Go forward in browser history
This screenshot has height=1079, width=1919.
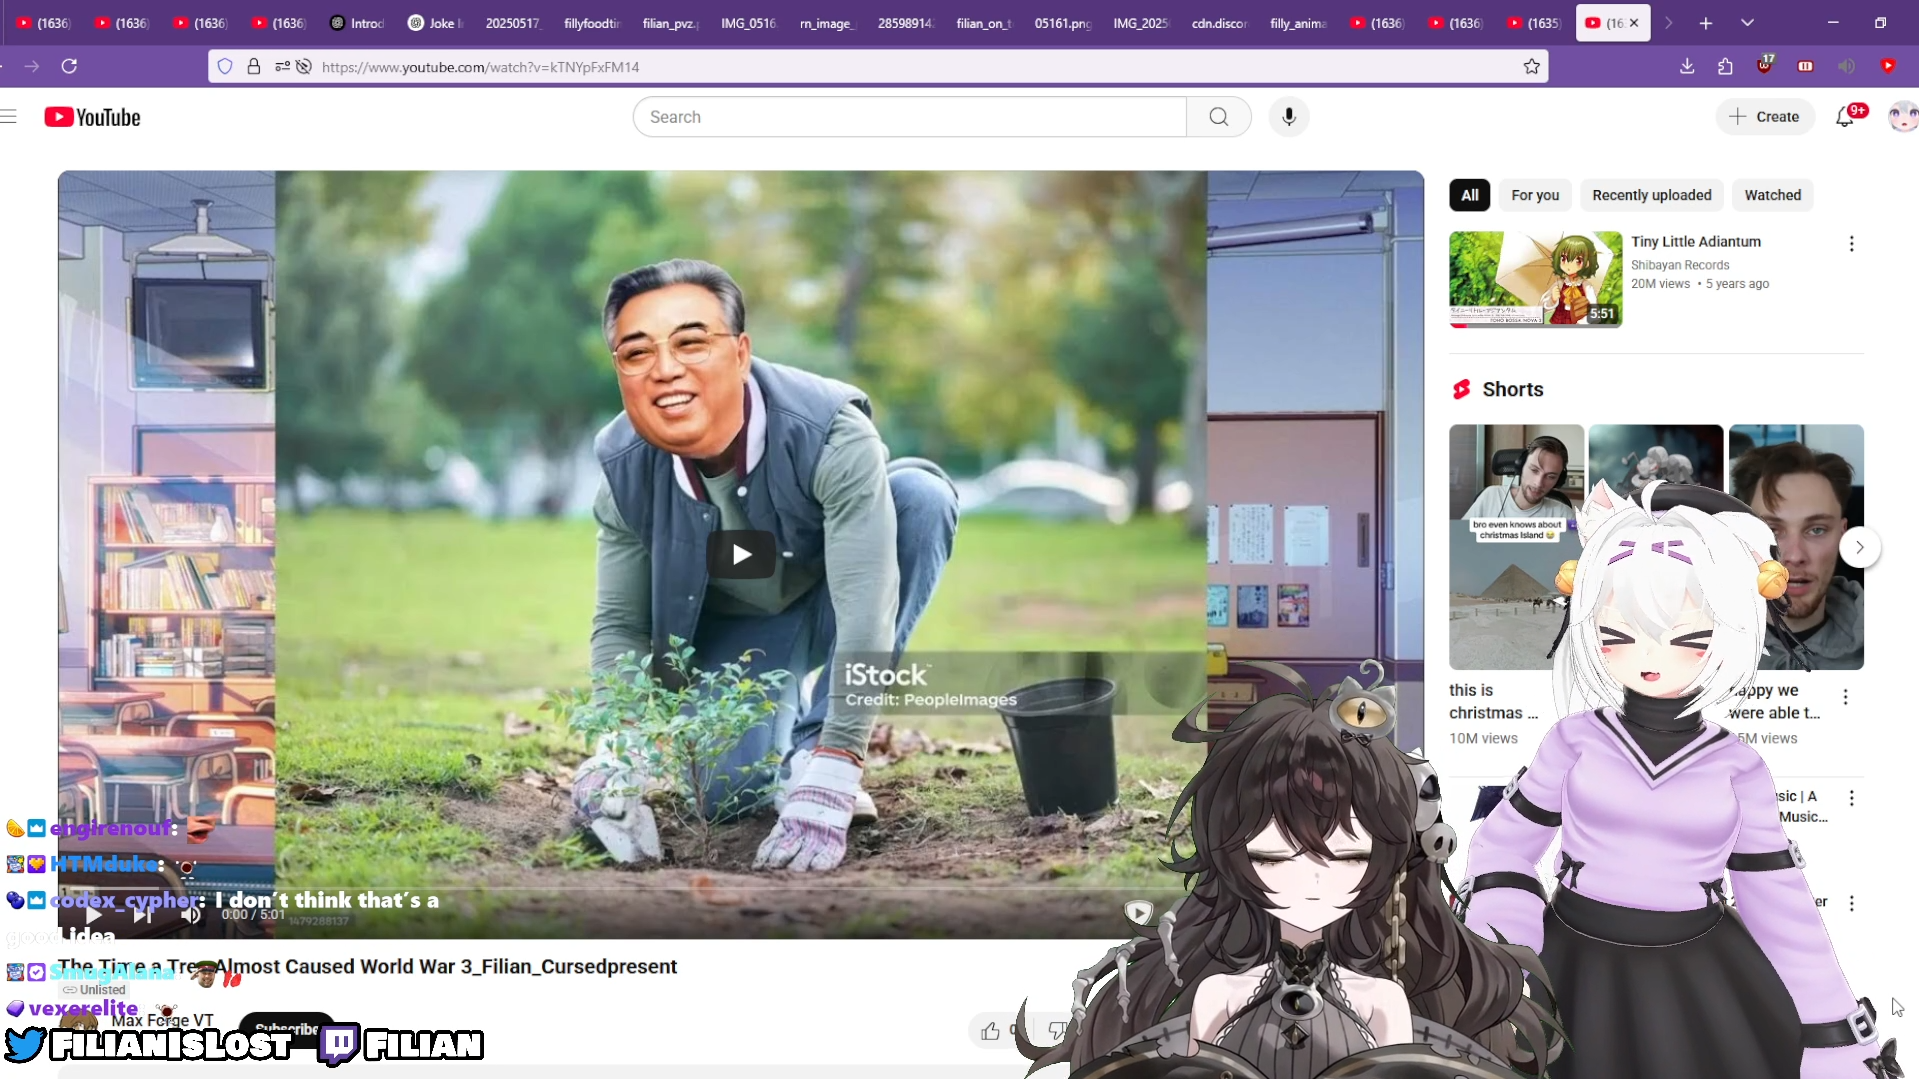32,66
